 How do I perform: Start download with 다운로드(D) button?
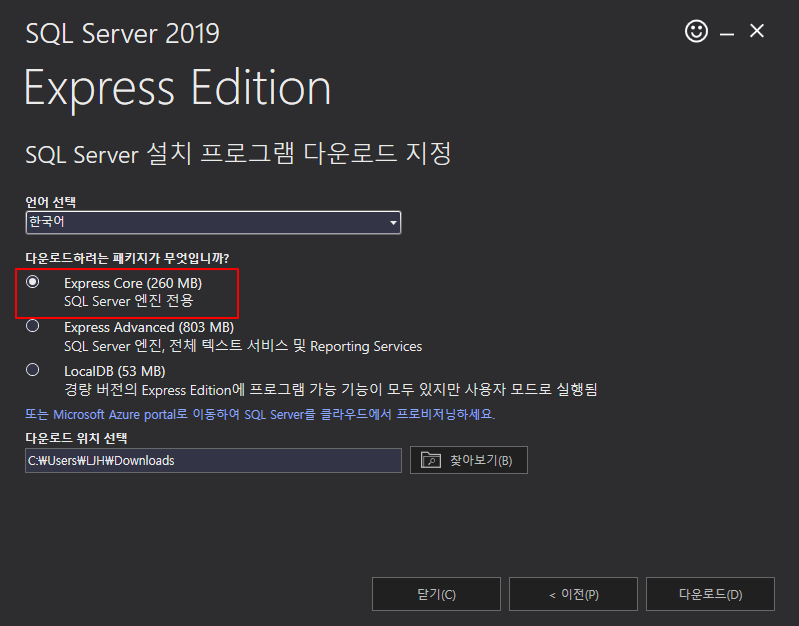(x=710, y=594)
